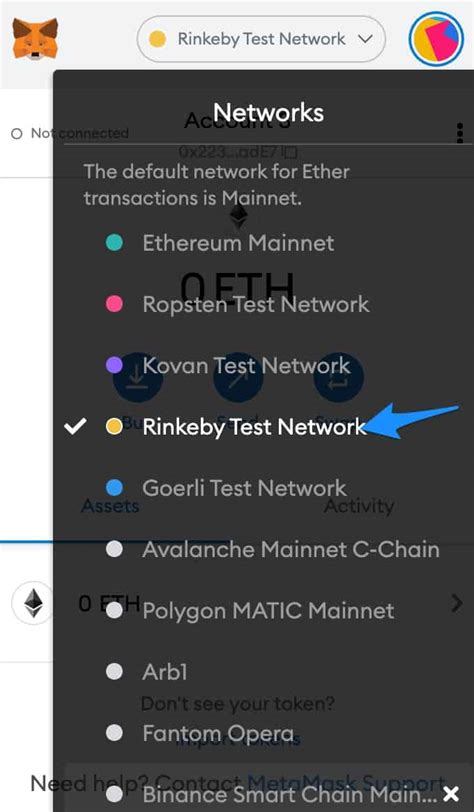Switch to Avalanche Mainnet C-Chain

tap(291, 549)
